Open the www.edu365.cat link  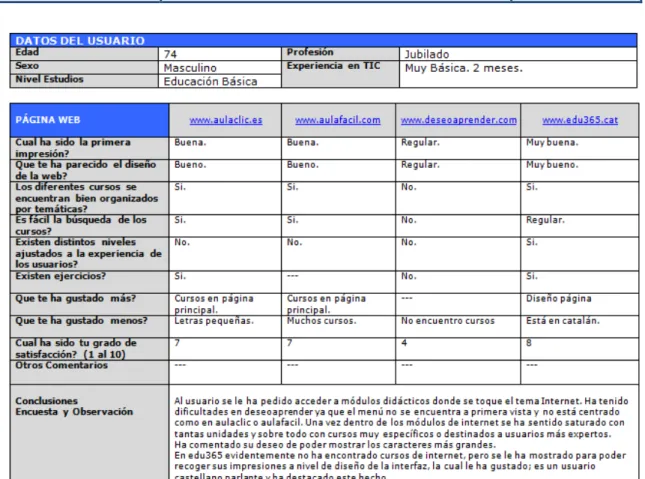coord(580,120)
